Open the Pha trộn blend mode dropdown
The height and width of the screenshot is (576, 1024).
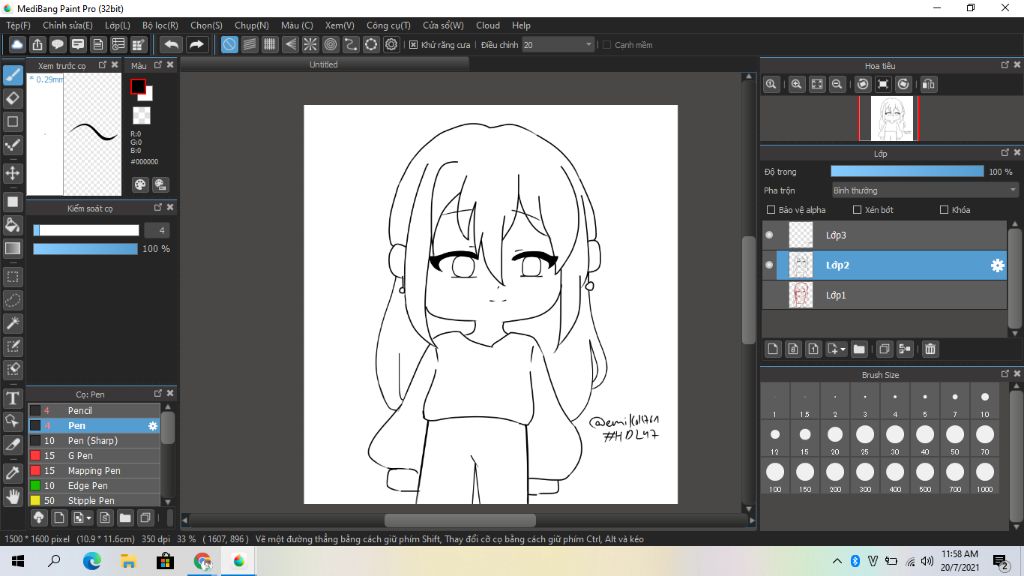pos(924,191)
